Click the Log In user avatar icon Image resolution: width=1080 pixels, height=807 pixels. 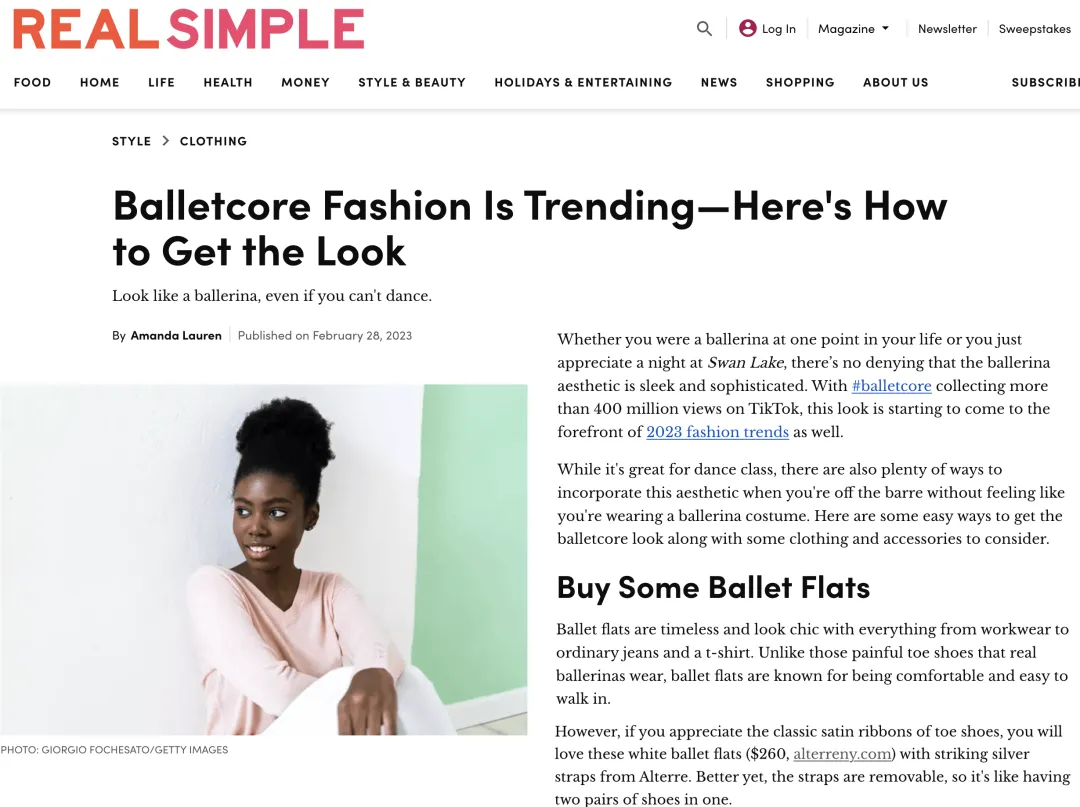tap(747, 28)
